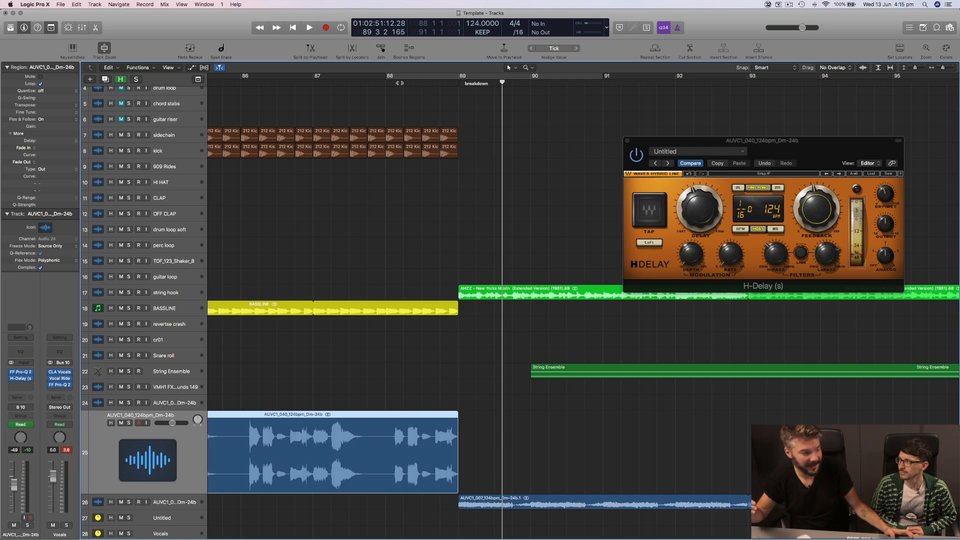Open the H-Delay View Editor dropdown

tap(870, 163)
